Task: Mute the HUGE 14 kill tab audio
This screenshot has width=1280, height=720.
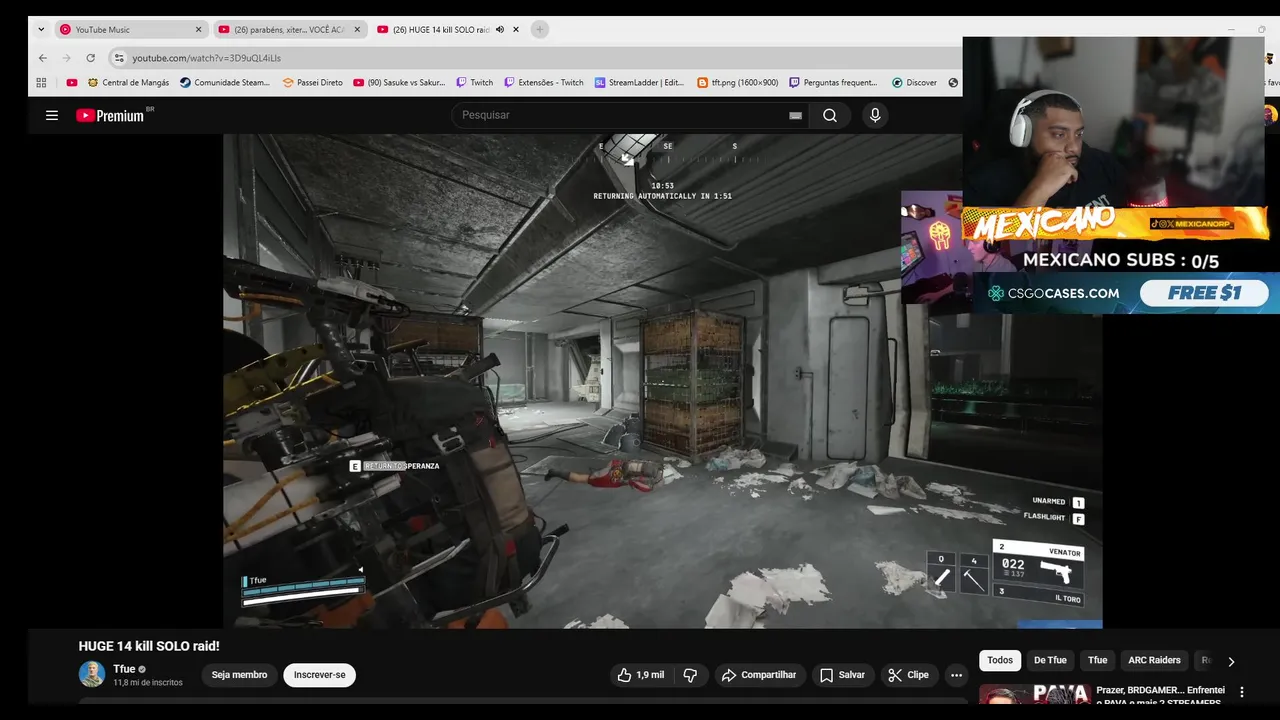Action: [x=500, y=30]
